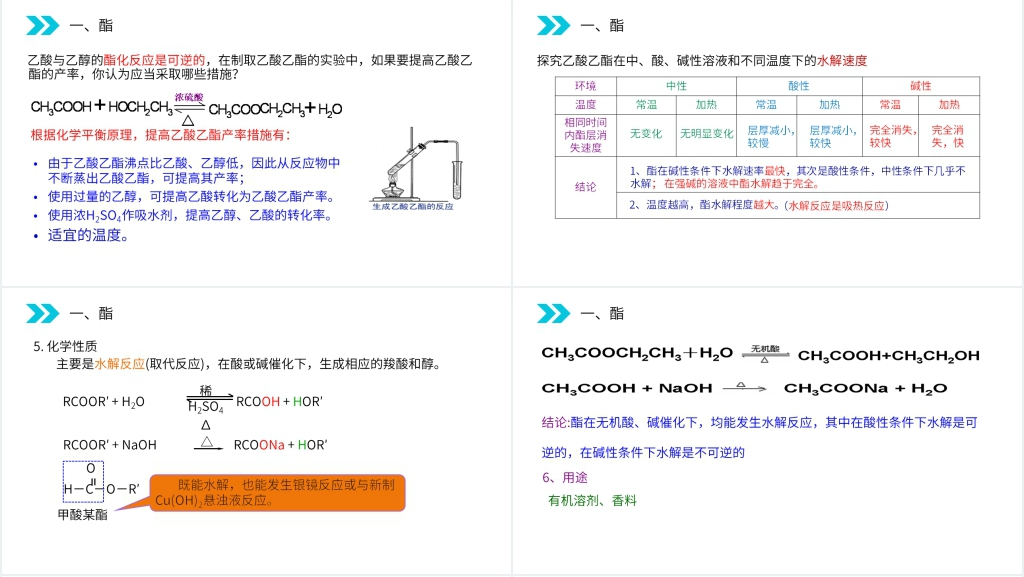The height and width of the screenshot is (577, 1024).
Task: Click the 6、用途 purple heading
Action: pos(565,477)
